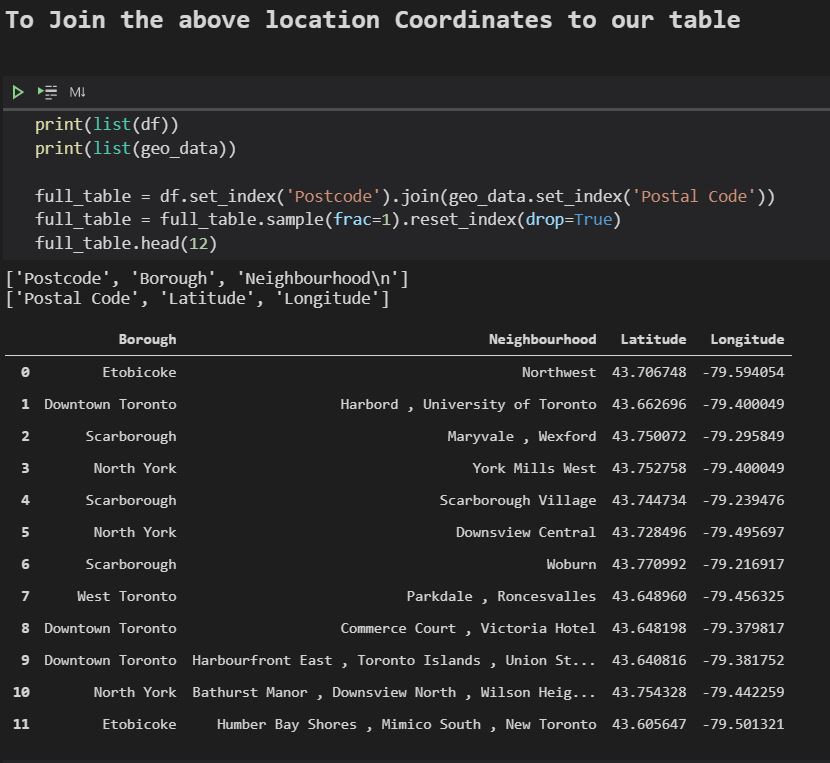Click the 'Postal Code' string in join line
Viewport: 830px width, 763px height.
pyautogui.click(x=694, y=196)
